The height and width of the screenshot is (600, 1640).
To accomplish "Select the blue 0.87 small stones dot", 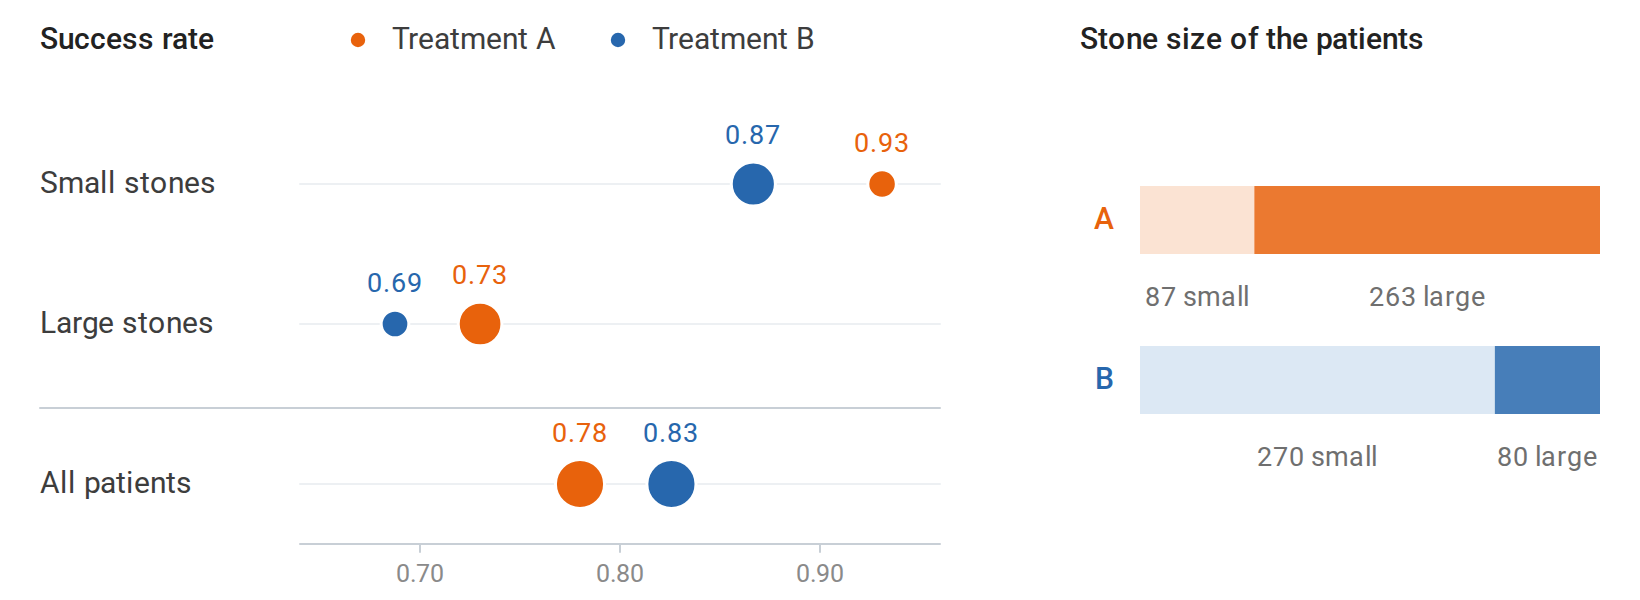I will click(753, 184).
